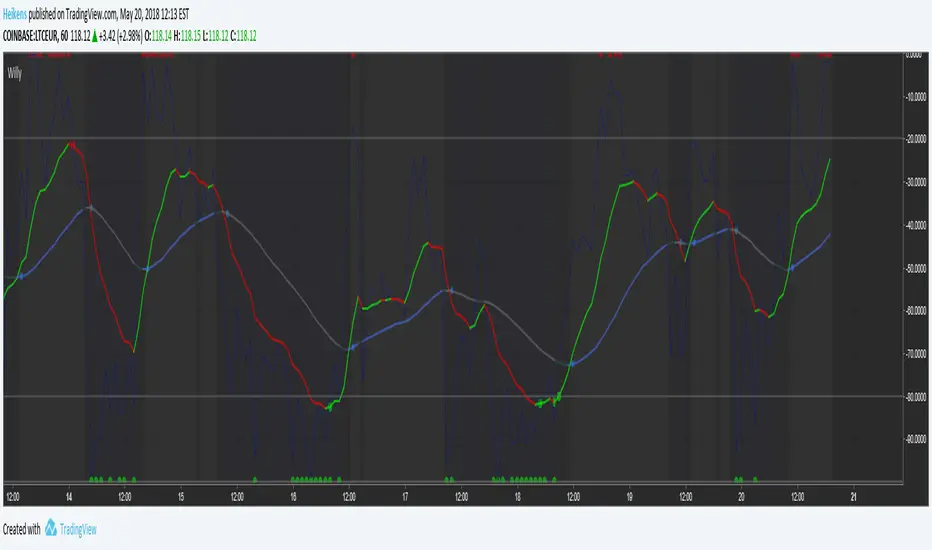Click the -40.0000 scale label
This screenshot has width=932, height=550.
pyautogui.click(x=915, y=225)
